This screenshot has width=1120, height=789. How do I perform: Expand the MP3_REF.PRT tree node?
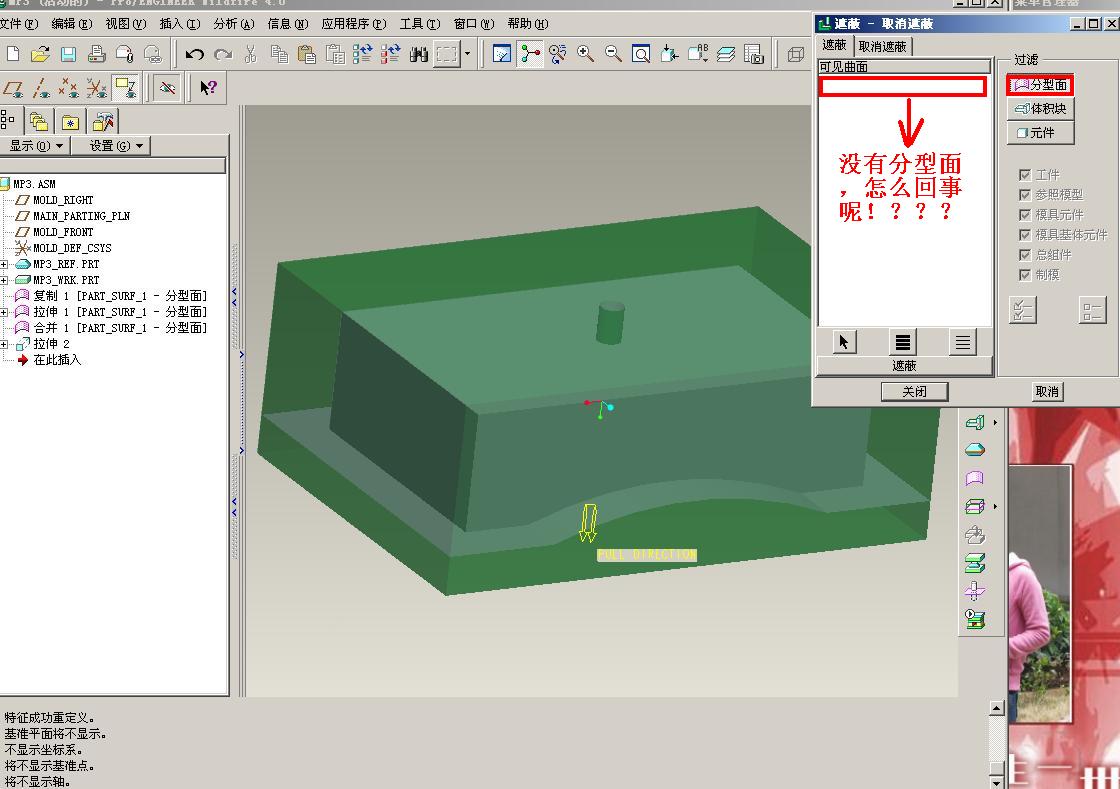pyautogui.click(x=4, y=264)
